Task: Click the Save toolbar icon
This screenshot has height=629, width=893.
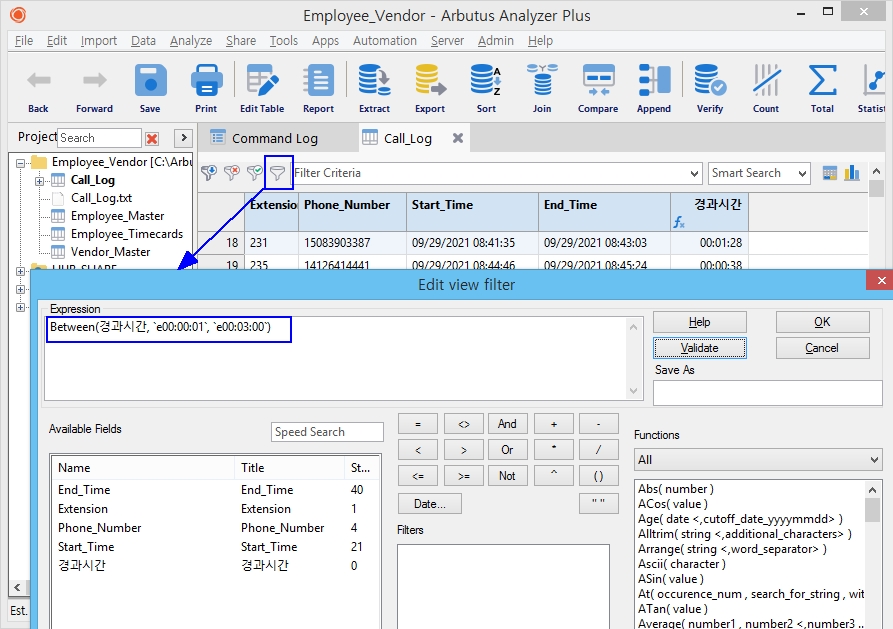Action: 150,88
